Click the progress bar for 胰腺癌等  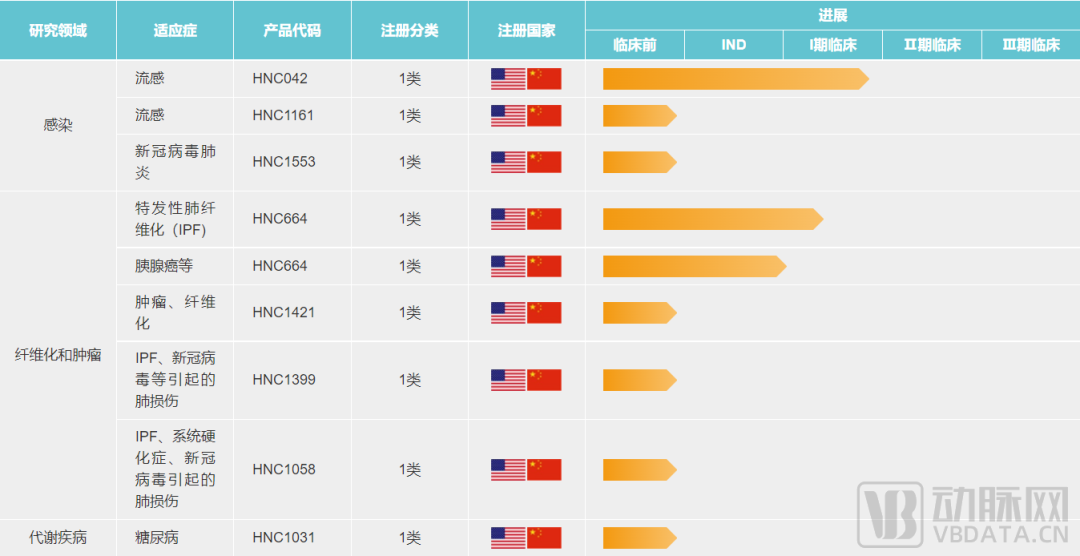pyautogui.click(x=694, y=266)
